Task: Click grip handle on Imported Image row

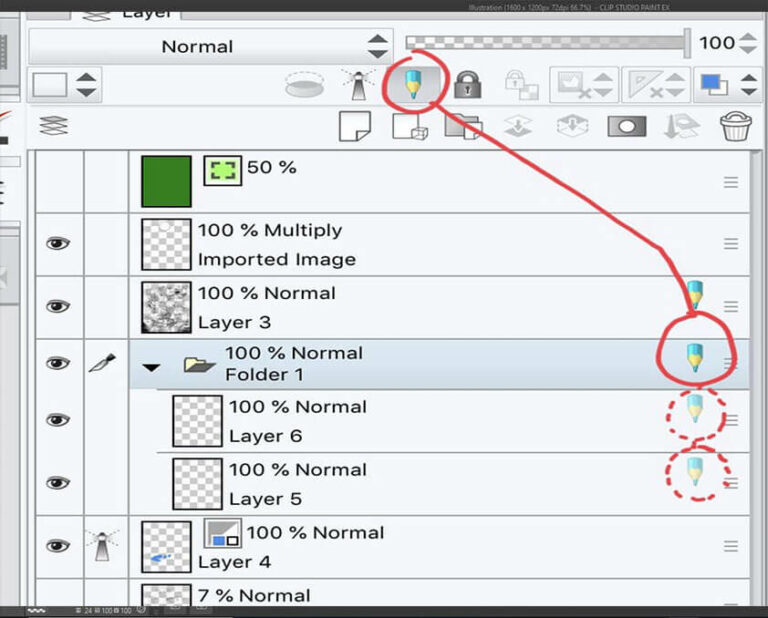Action: coord(731,243)
